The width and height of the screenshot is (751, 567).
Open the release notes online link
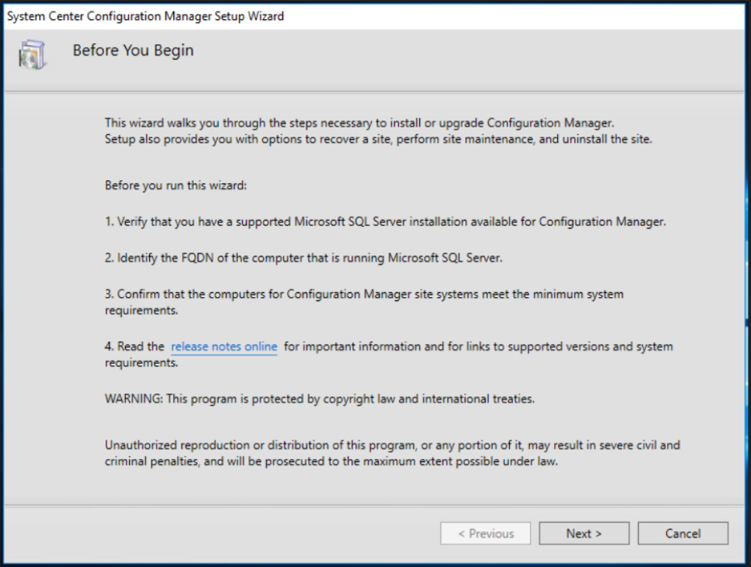[224, 346]
